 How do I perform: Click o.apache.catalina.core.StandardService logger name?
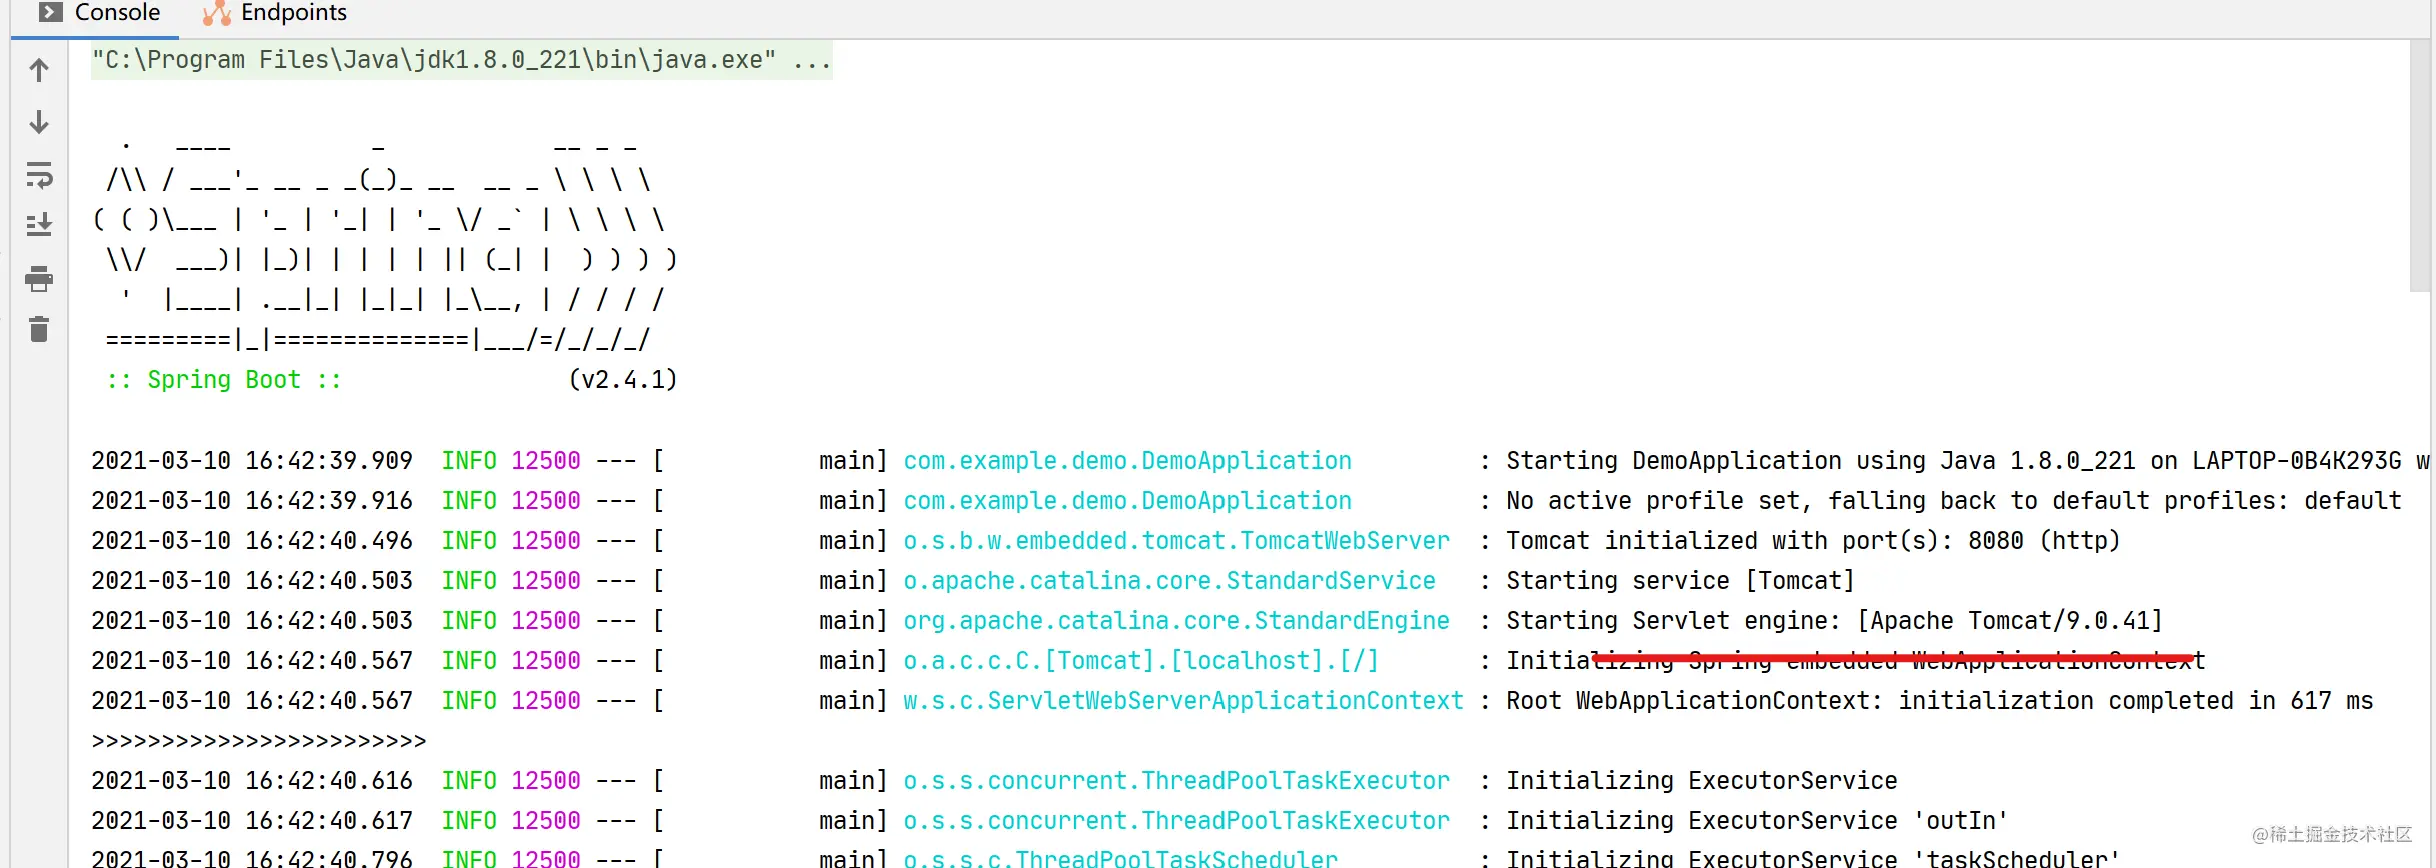[1169, 581]
